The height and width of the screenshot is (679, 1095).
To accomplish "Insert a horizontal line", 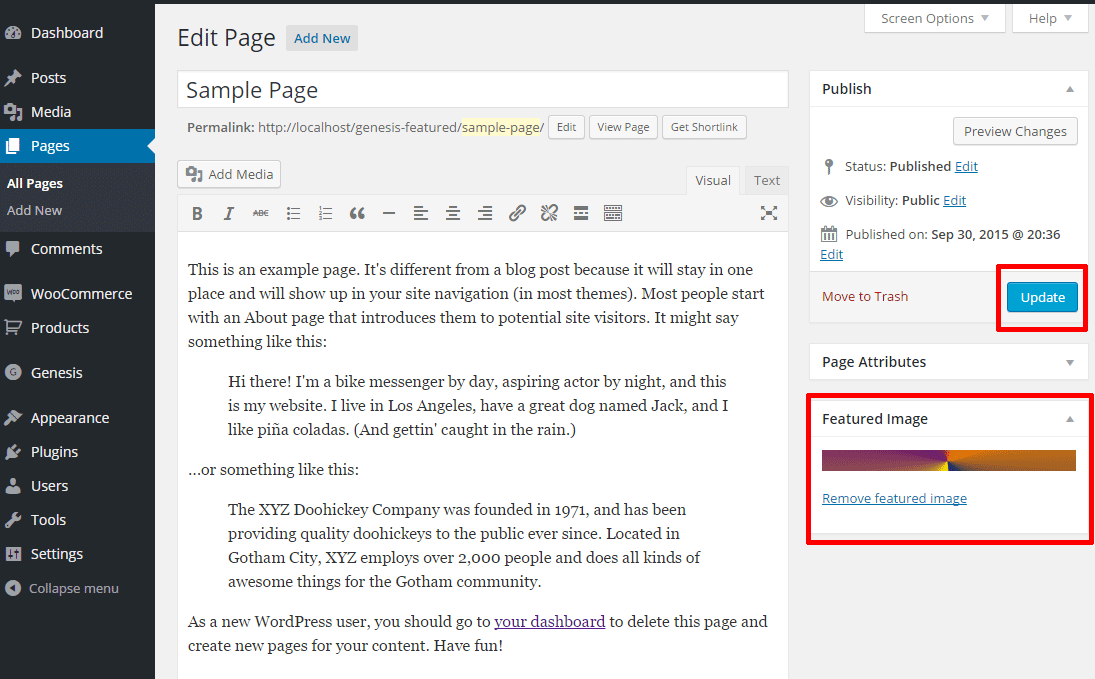I will (389, 214).
